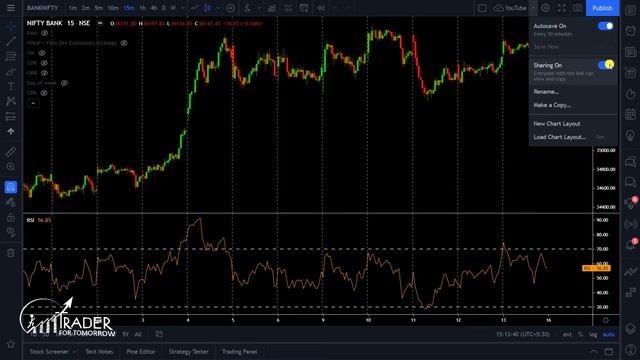The height and width of the screenshot is (360, 640).
Task: Click the BANKNIFTY symbol search field
Action: (x=42, y=8)
